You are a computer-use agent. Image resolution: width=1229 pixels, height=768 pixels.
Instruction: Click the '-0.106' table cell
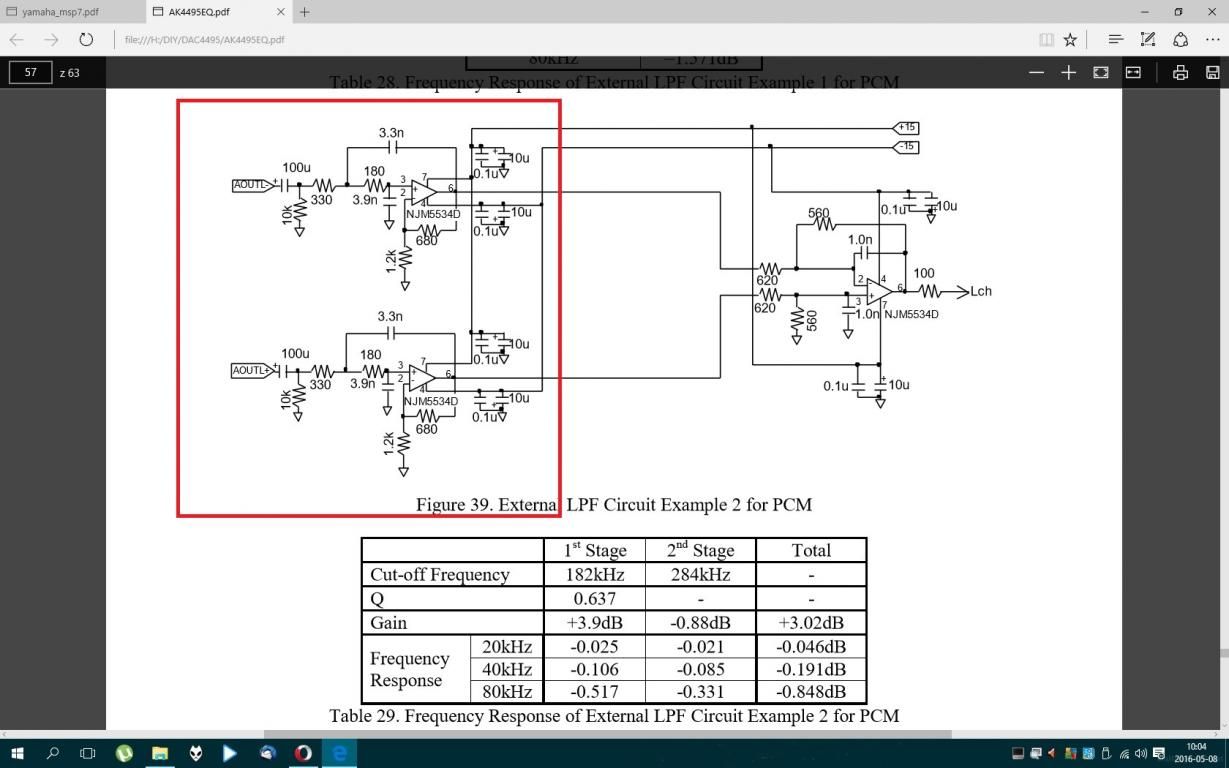click(595, 669)
